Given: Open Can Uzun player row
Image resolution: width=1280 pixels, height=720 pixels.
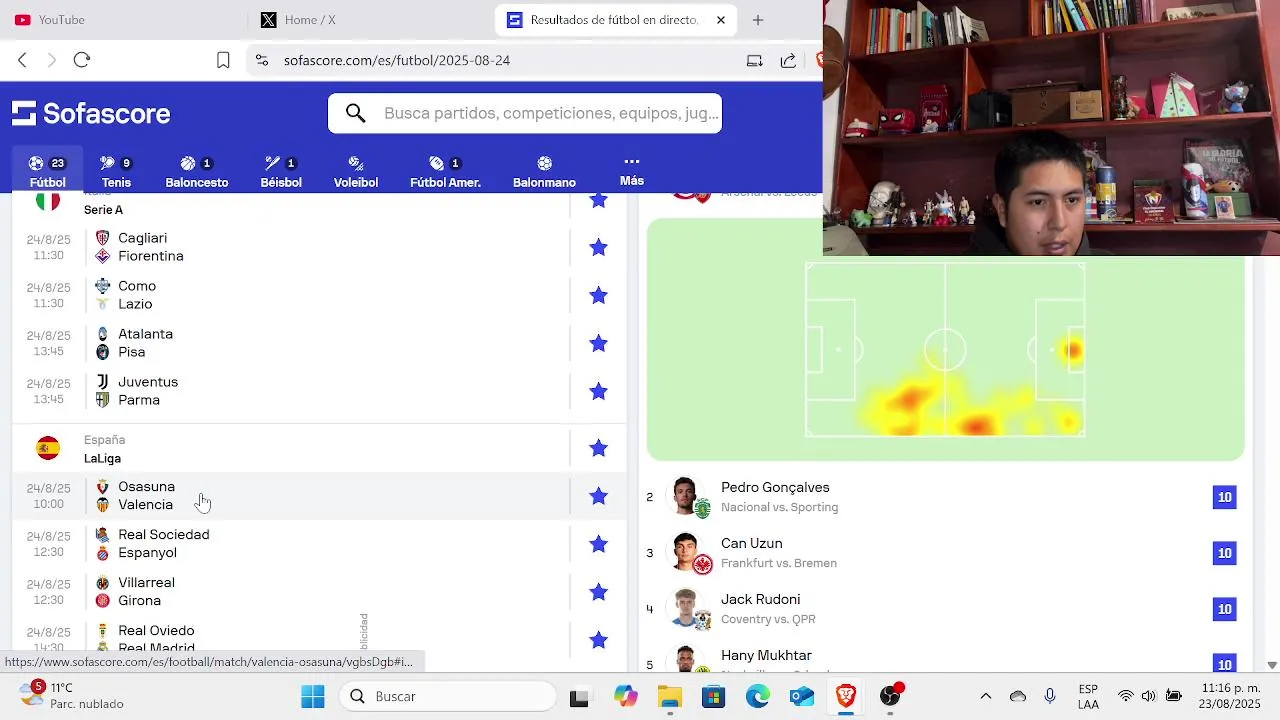Looking at the screenshot, I should click(x=945, y=553).
